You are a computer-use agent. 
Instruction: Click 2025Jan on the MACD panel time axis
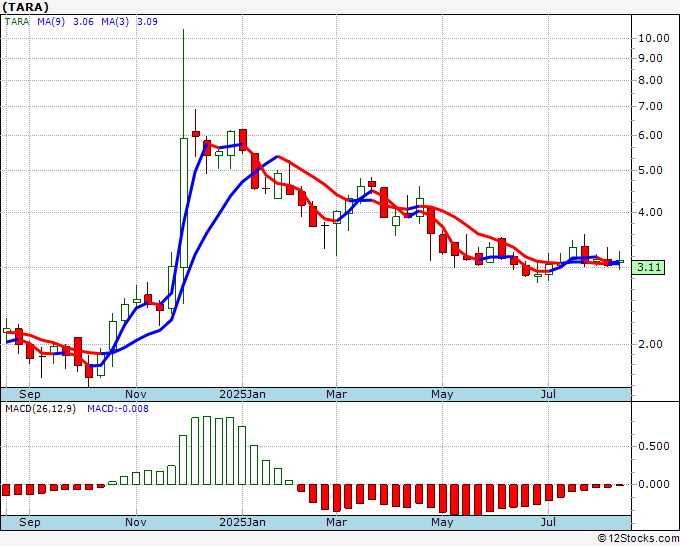[x=242, y=522]
